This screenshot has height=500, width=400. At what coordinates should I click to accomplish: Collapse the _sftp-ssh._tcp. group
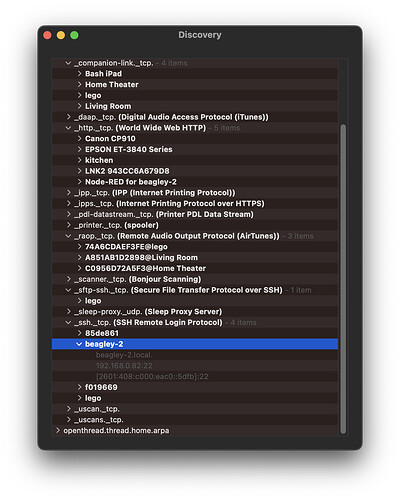pyautogui.click(x=68, y=290)
